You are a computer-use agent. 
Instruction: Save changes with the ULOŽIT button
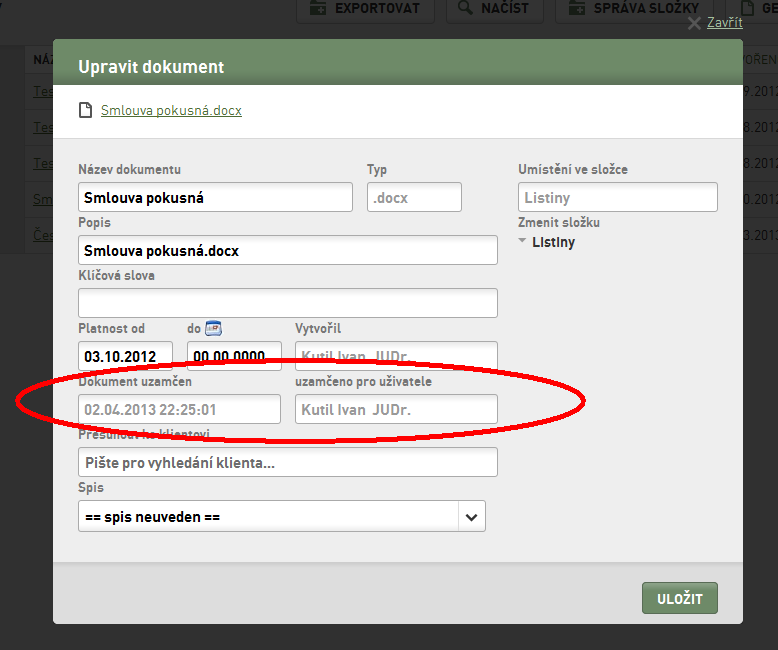pos(680,598)
